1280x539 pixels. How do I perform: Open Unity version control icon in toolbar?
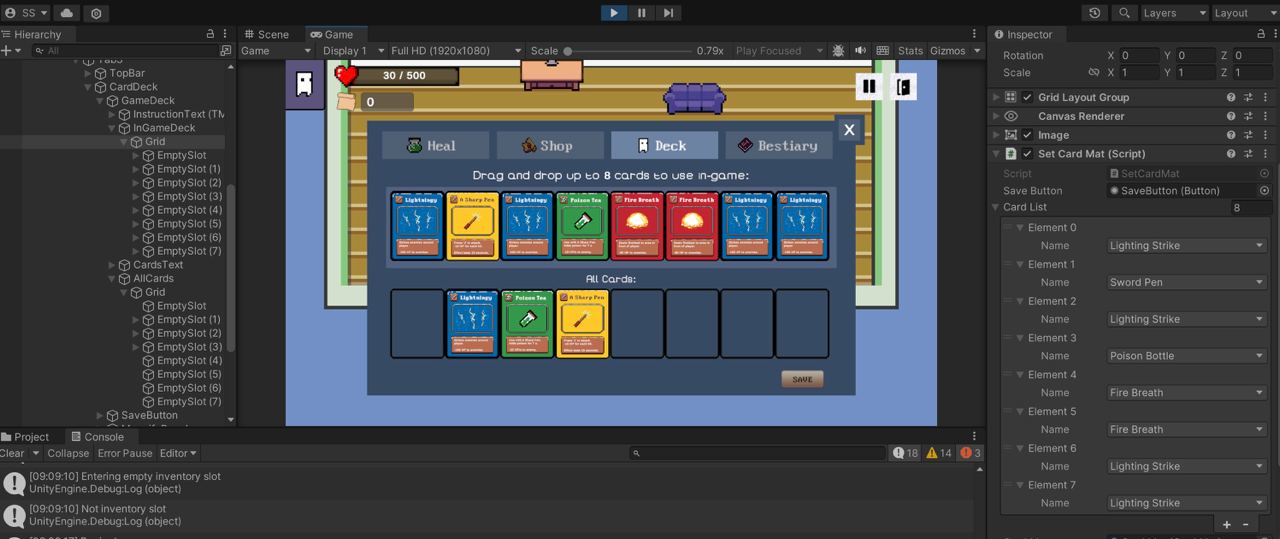pyautogui.click(x=96, y=13)
